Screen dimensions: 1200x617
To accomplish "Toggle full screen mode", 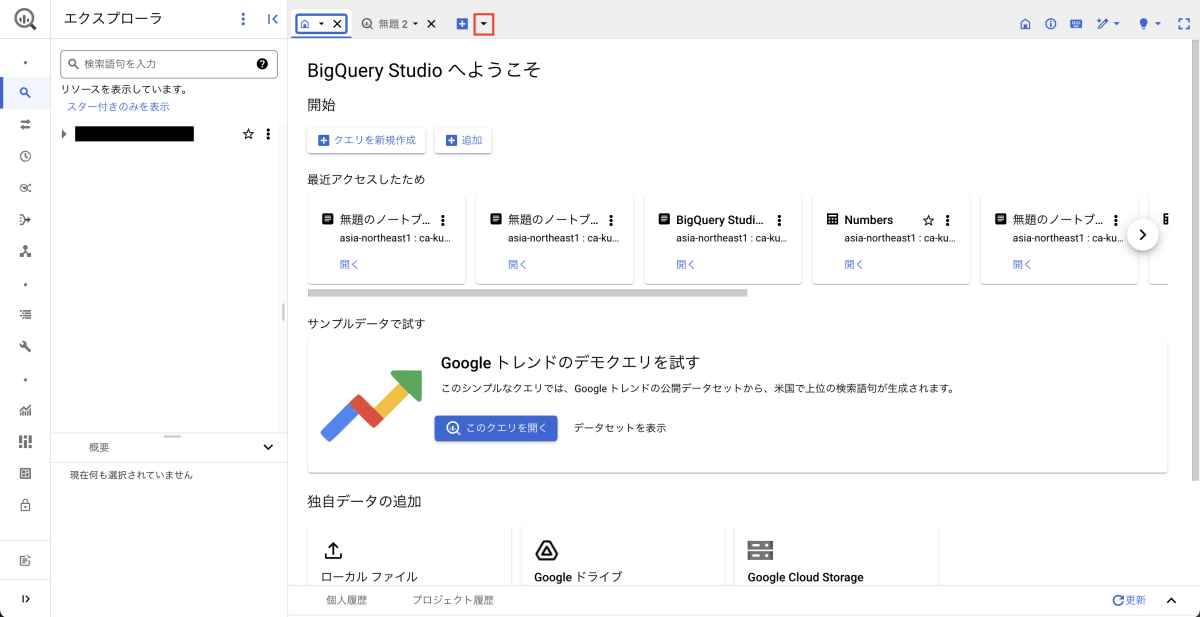I will click(x=1183, y=23).
